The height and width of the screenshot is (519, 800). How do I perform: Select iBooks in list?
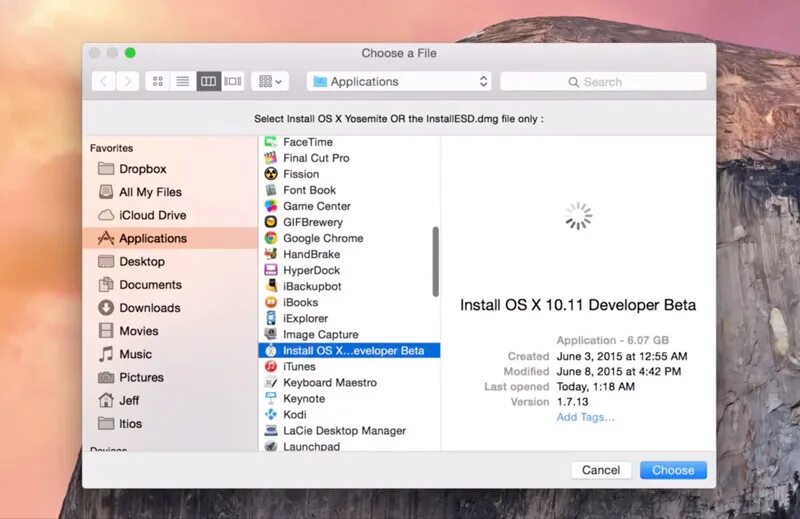click(349, 303)
